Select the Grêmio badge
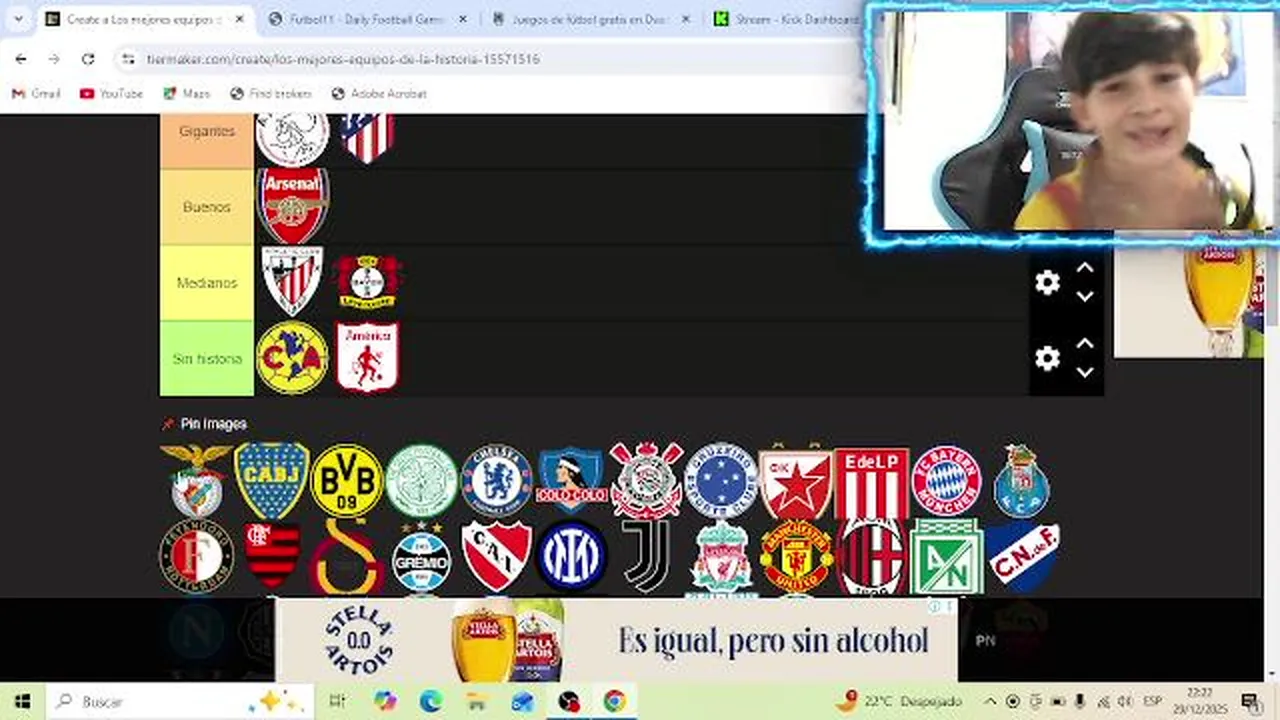 click(x=421, y=558)
